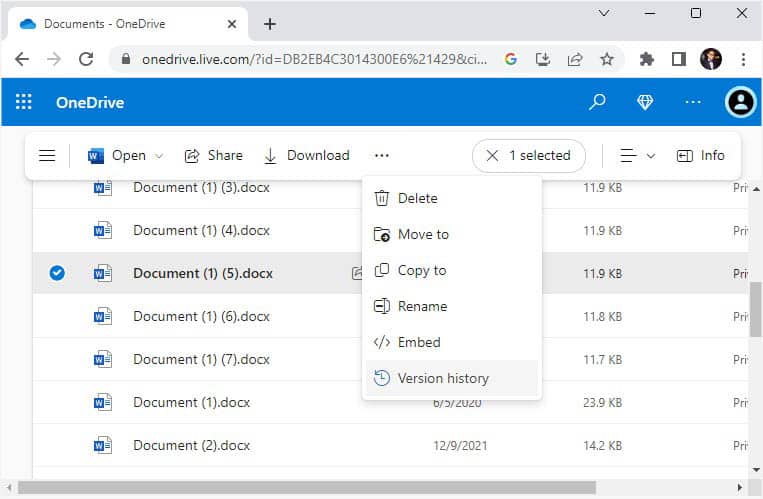This screenshot has width=763, height=499.
Task: Clear selection via 1 selected button
Action: tap(528, 156)
